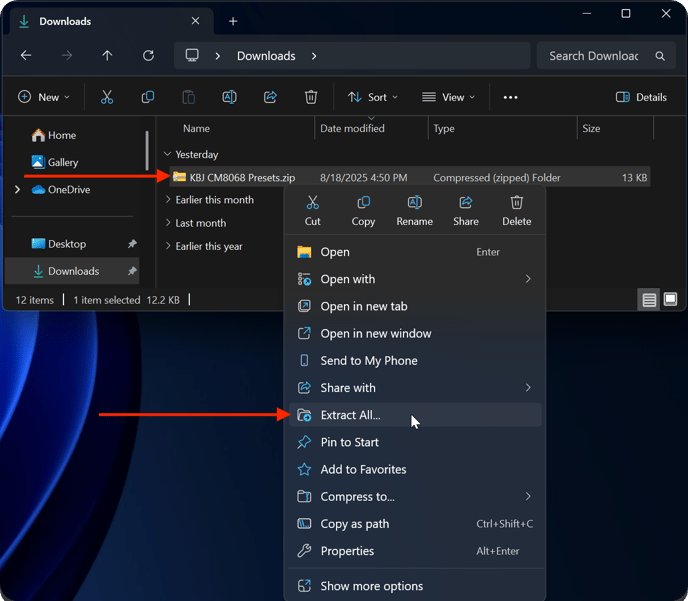
Task: Open the New dropdown
Action: point(44,97)
